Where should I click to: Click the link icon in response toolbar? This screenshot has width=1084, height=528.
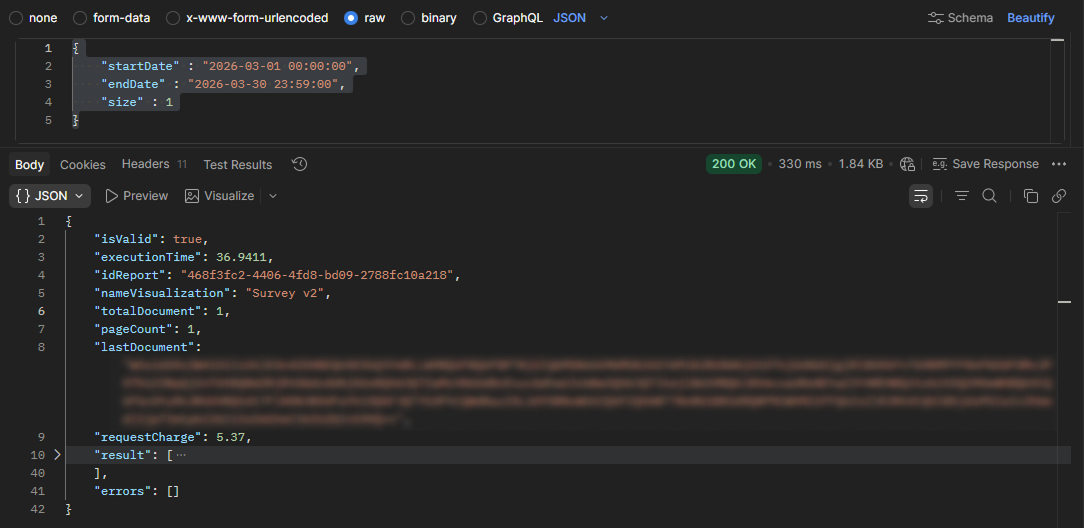(1058, 196)
